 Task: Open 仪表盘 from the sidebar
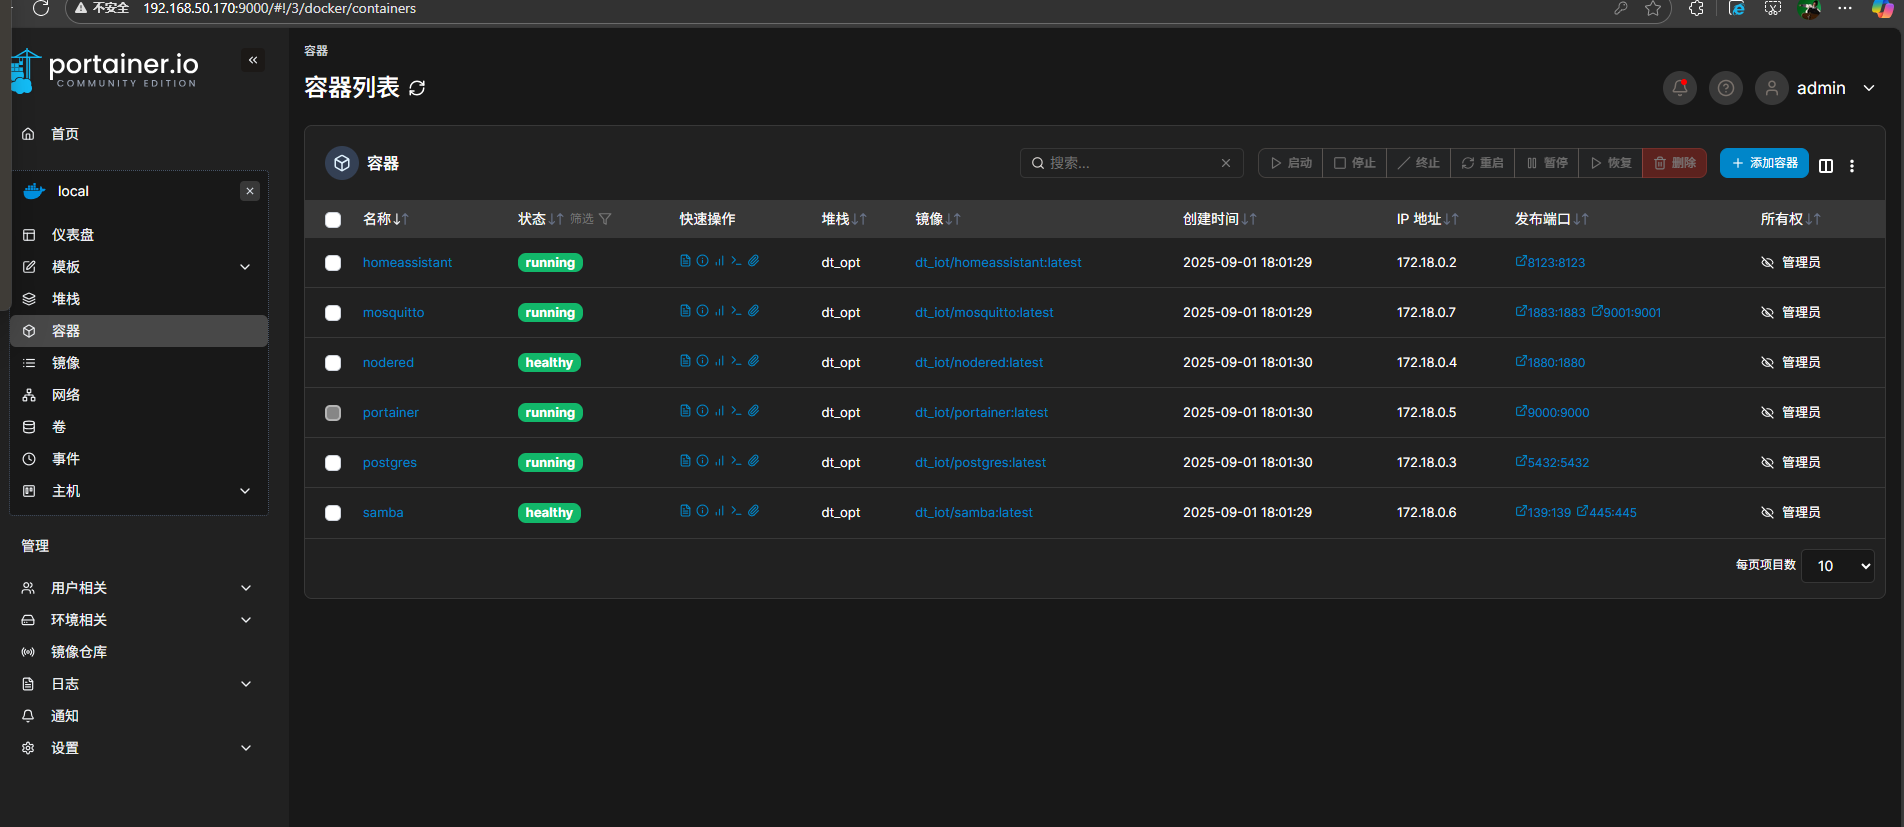pos(72,235)
